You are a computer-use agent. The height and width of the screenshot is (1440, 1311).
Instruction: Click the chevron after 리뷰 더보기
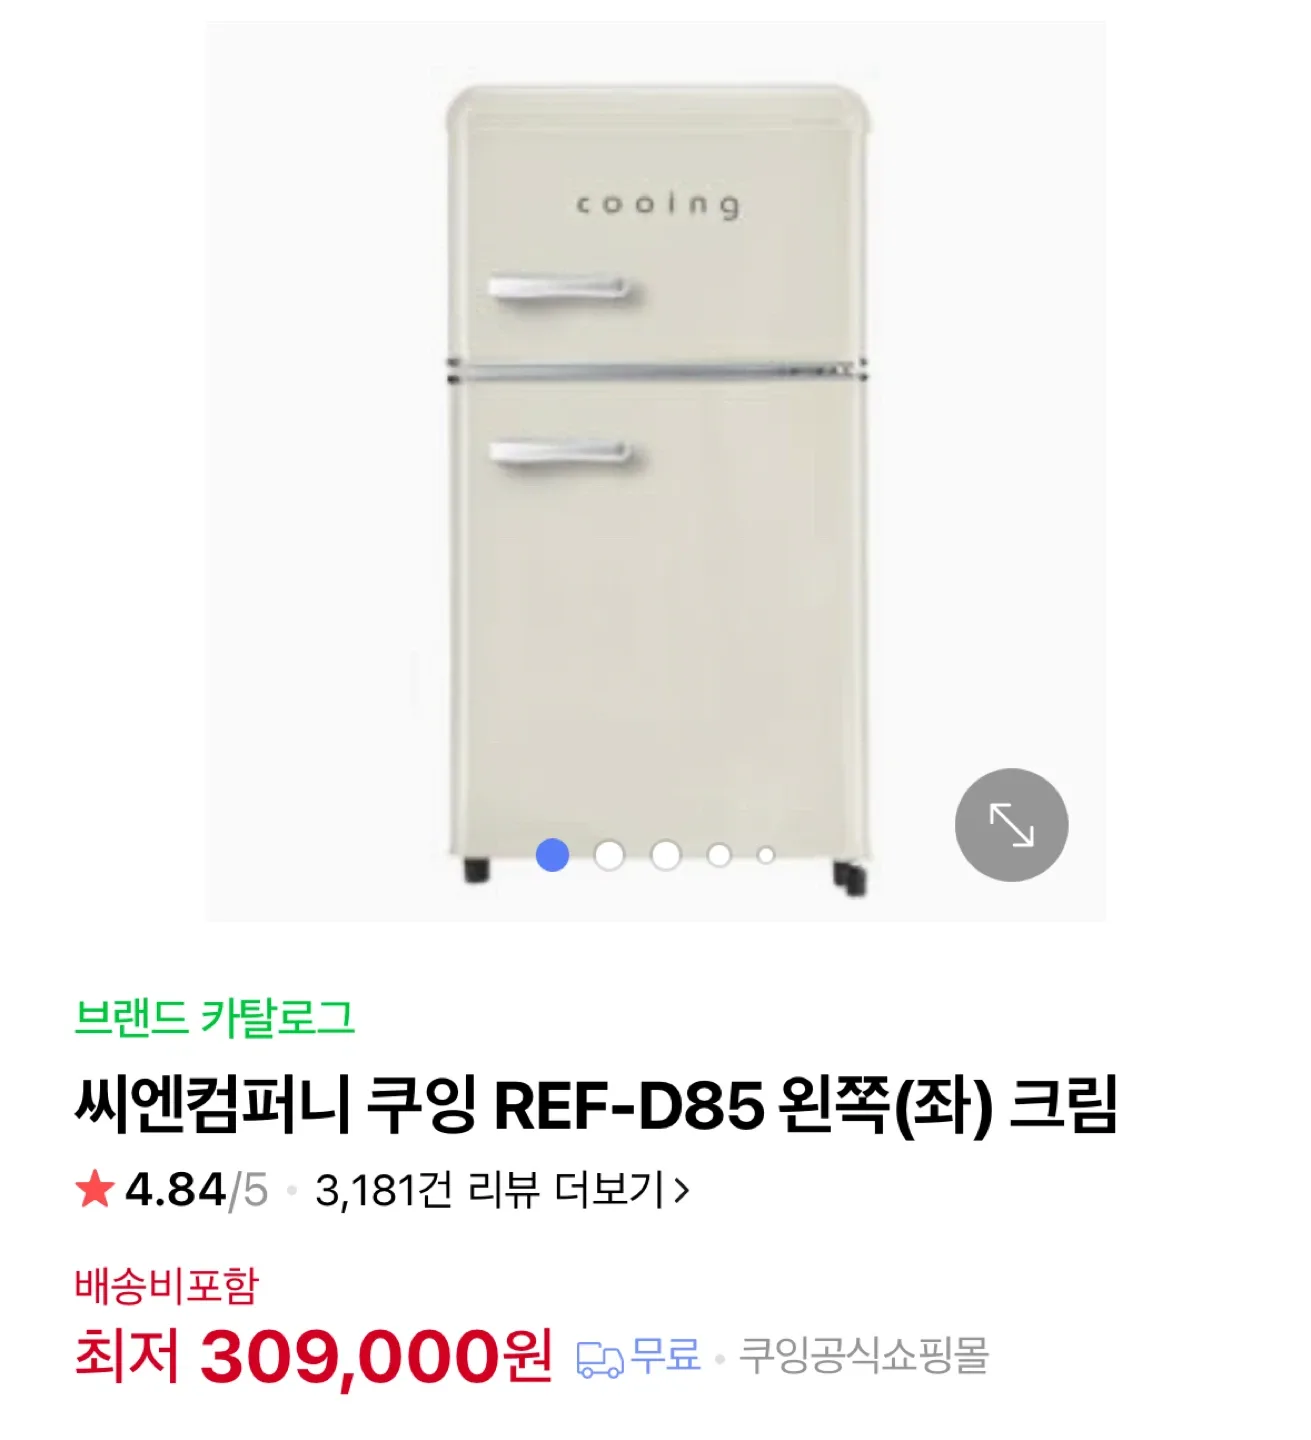(682, 1190)
